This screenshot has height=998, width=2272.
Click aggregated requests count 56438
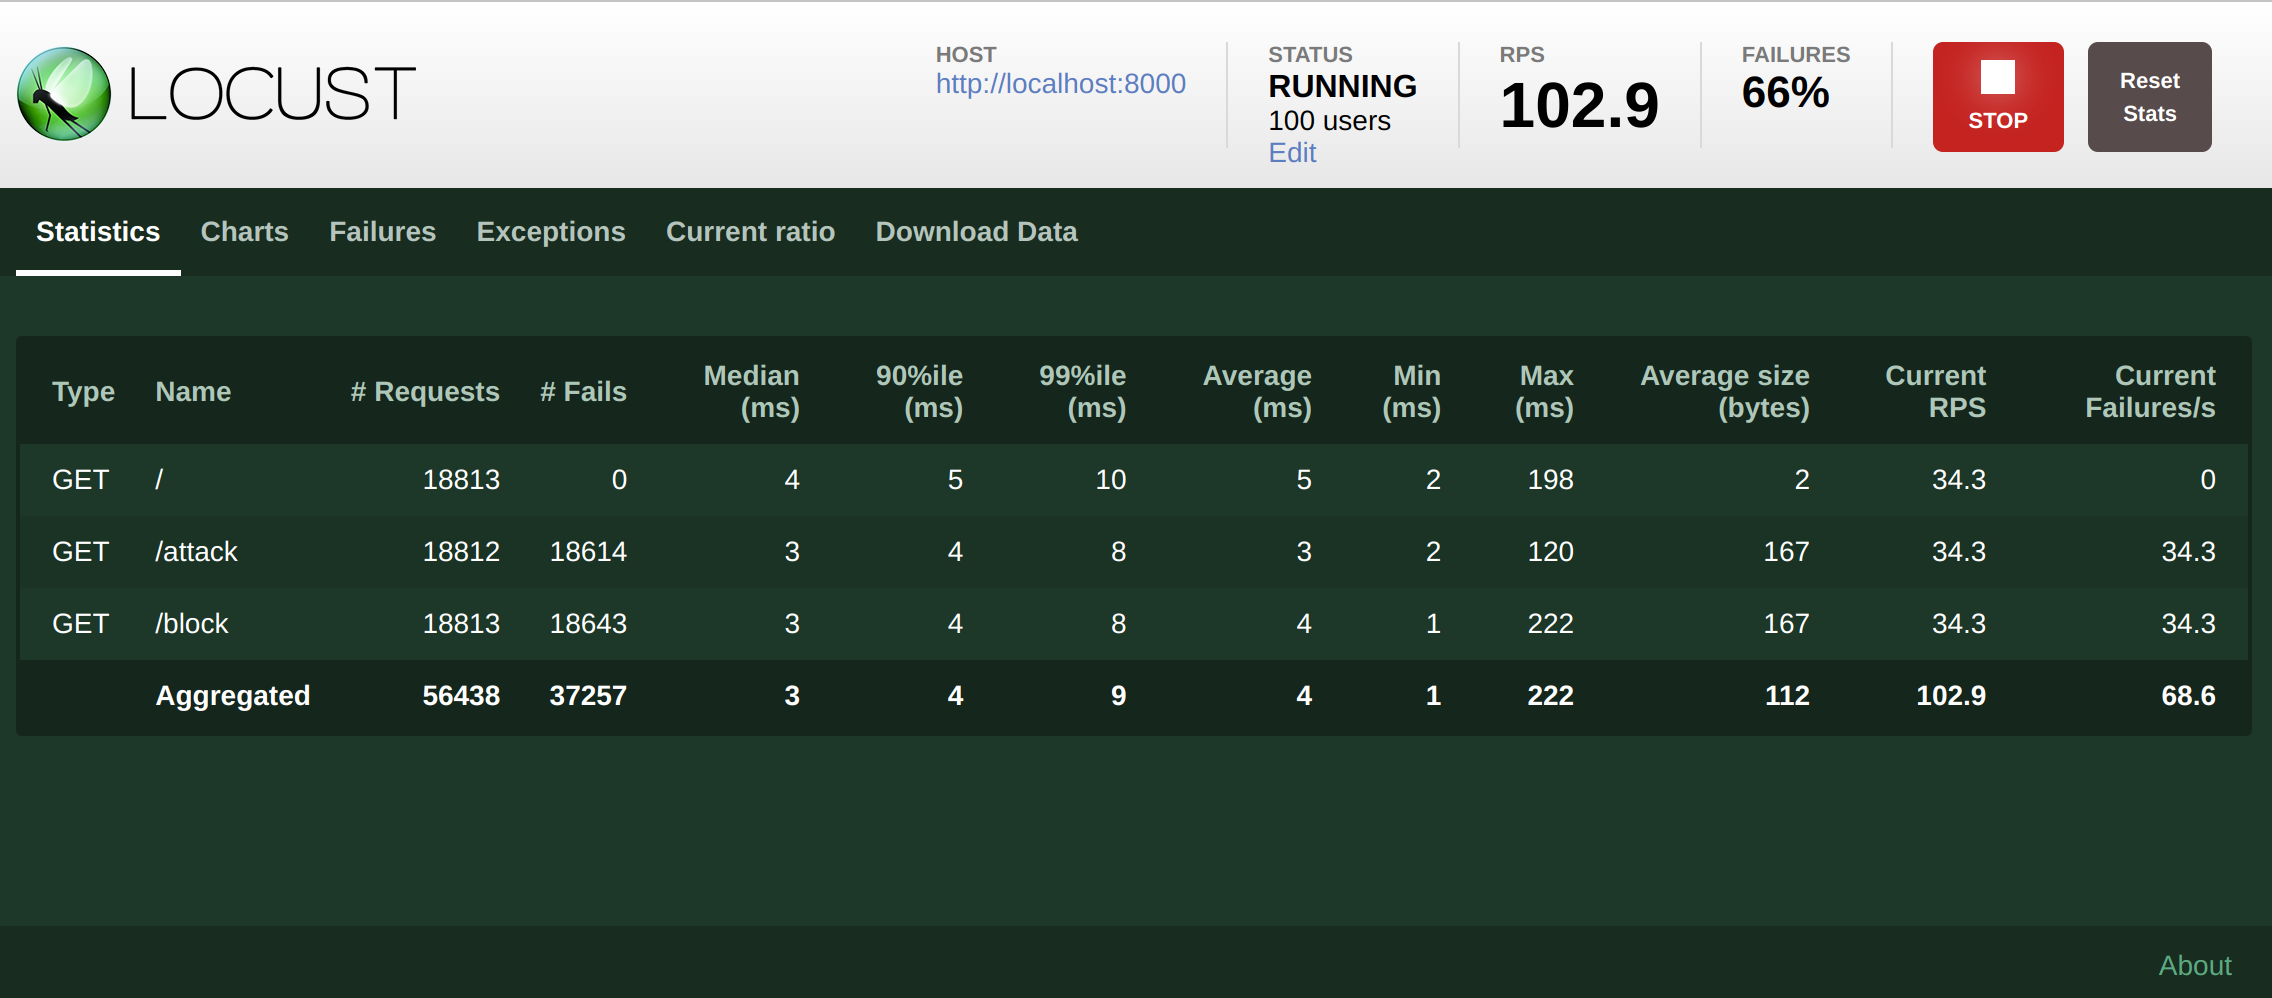(x=461, y=696)
